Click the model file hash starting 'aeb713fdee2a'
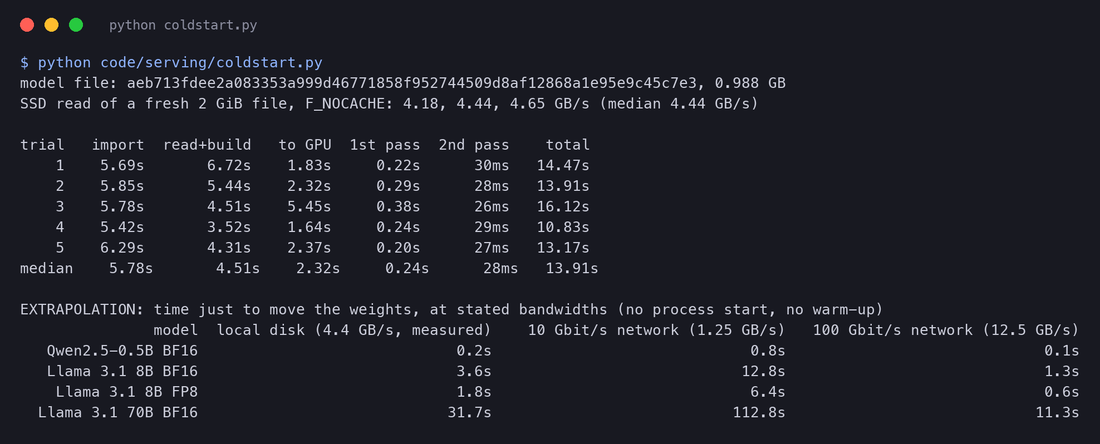Viewport: 1100px width, 444px height. 412,83
